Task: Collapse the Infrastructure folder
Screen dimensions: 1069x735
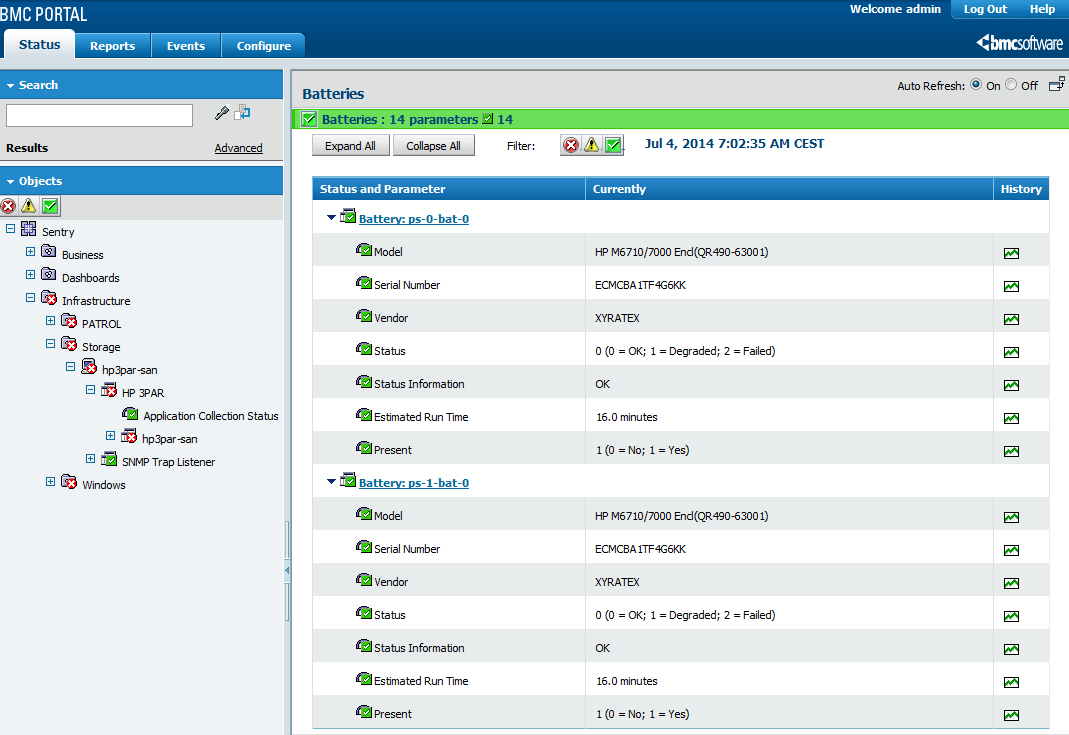Action: pyautogui.click(x=30, y=297)
